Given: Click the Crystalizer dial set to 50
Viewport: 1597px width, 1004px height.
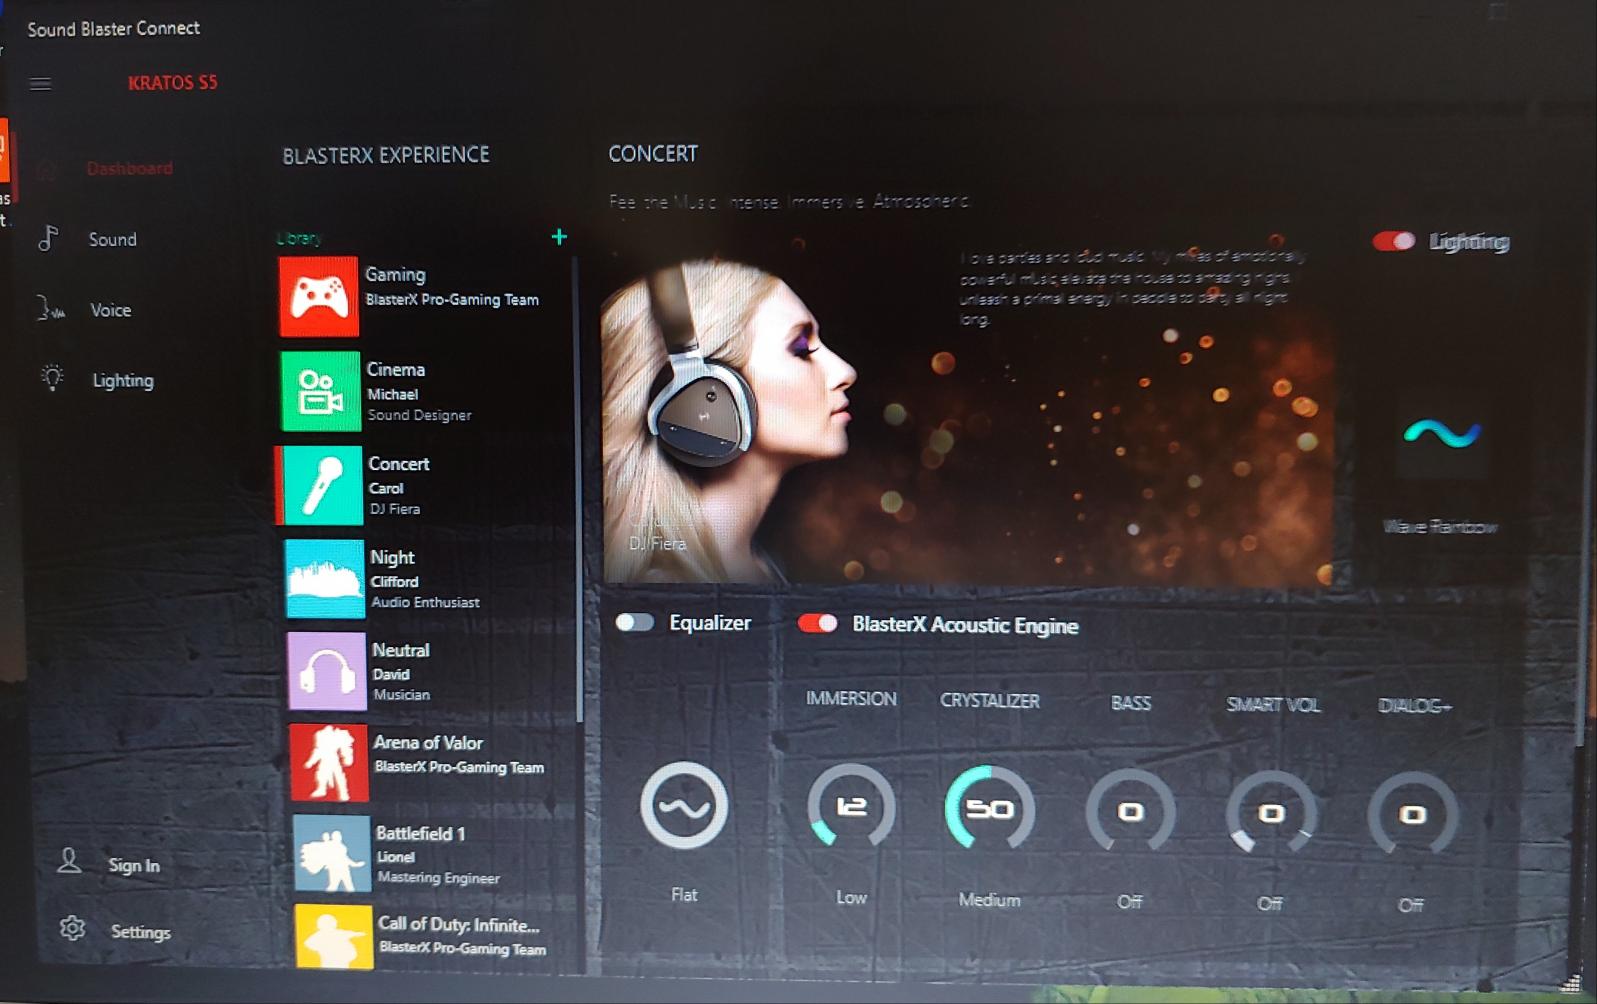Looking at the screenshot, I should [989, 808].
